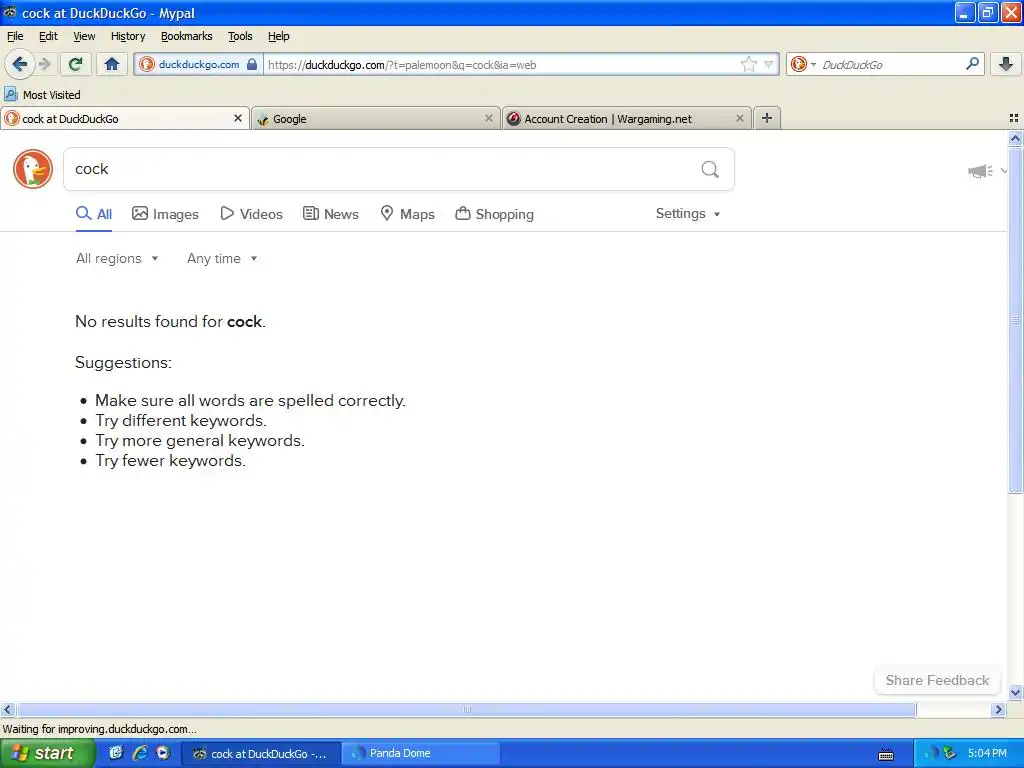Image resolution: width=1024 pixels, height=768 pixels.
Task: Show the tab groups grid icon
Action: tap(1014, 118)
